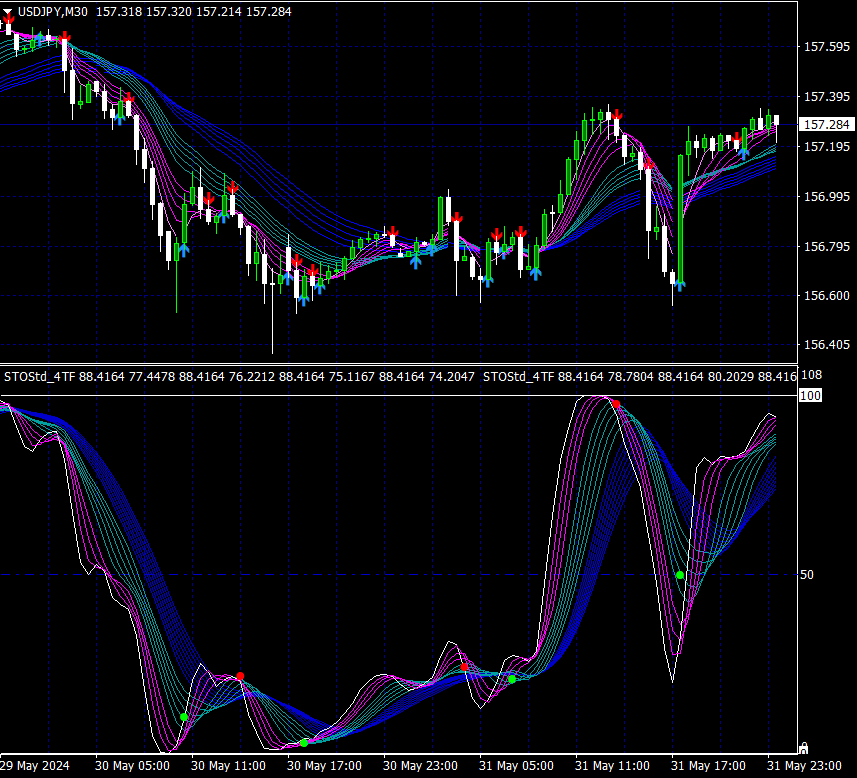The height and width of the screenshot is (778, 857).
Task: Click the red down arrow at the 31 May 11:00 price peak
Action: 617,115
